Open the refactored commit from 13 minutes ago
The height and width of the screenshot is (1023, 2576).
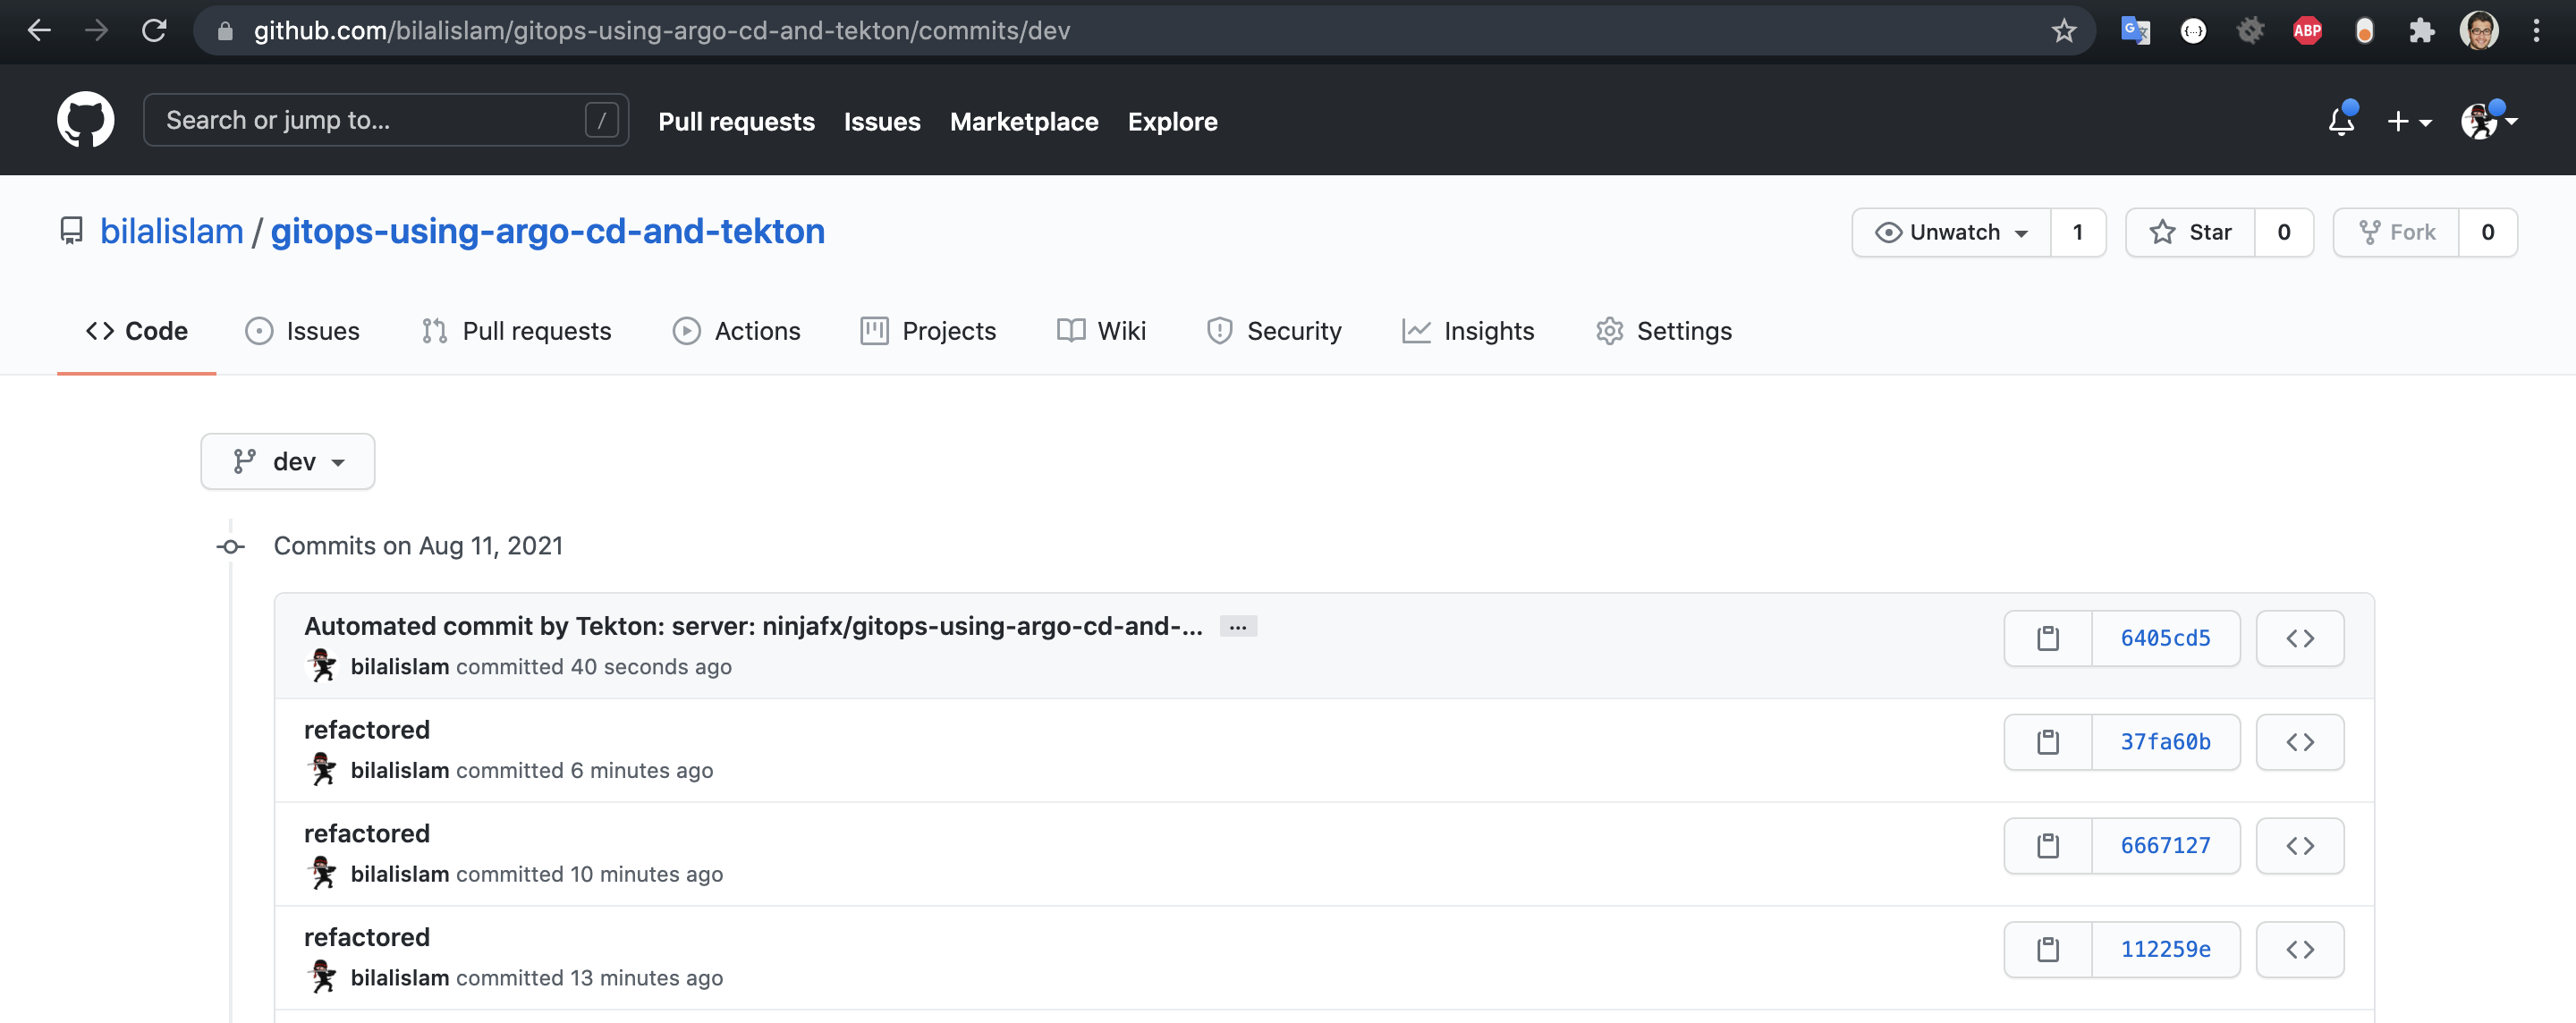pos(367,938)
